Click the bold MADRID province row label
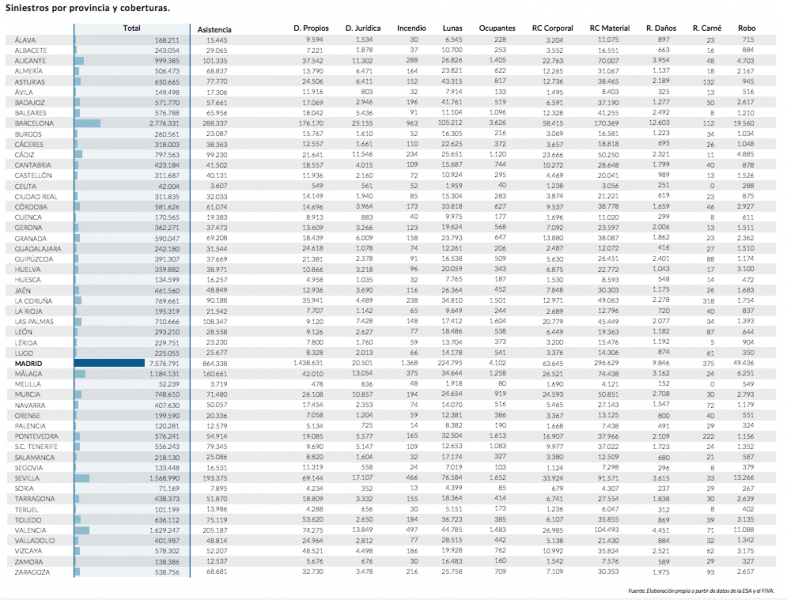787x600 pixels. coord(29,364)
